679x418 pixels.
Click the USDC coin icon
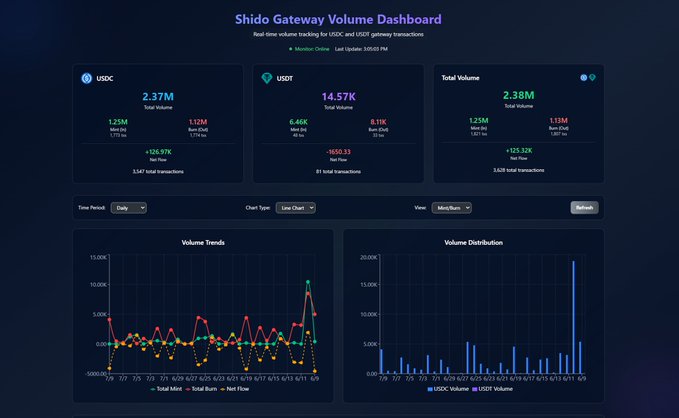pyautogui.click(x=87, y=78)
